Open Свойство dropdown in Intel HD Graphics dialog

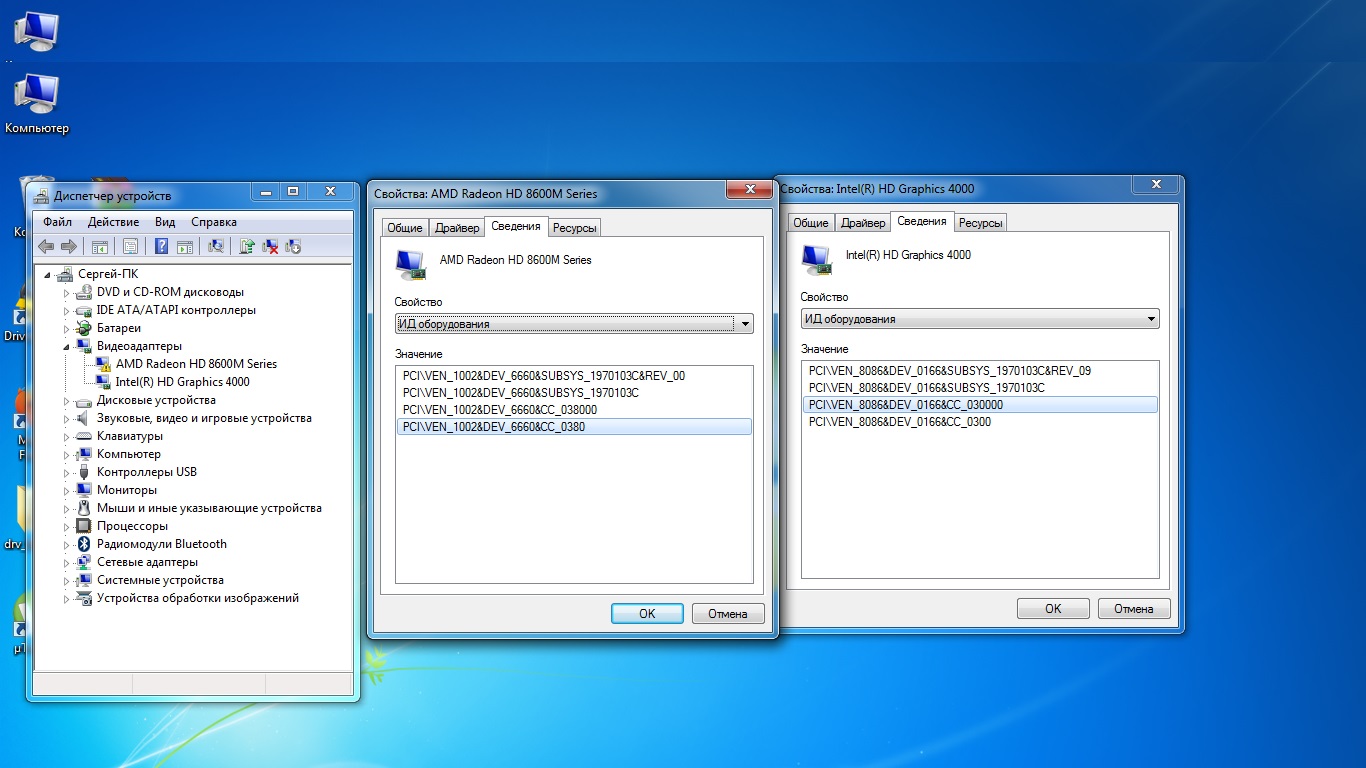coord(980,319)
